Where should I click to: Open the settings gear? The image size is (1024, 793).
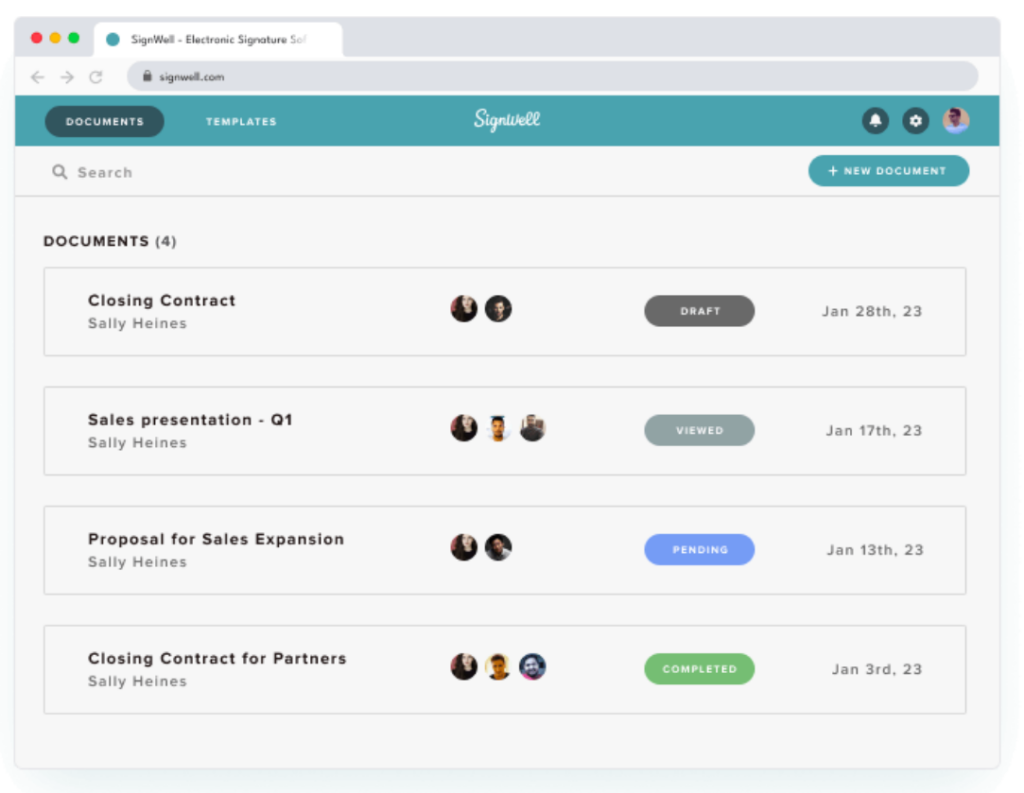pyautogui.click(x=915, y=120)
